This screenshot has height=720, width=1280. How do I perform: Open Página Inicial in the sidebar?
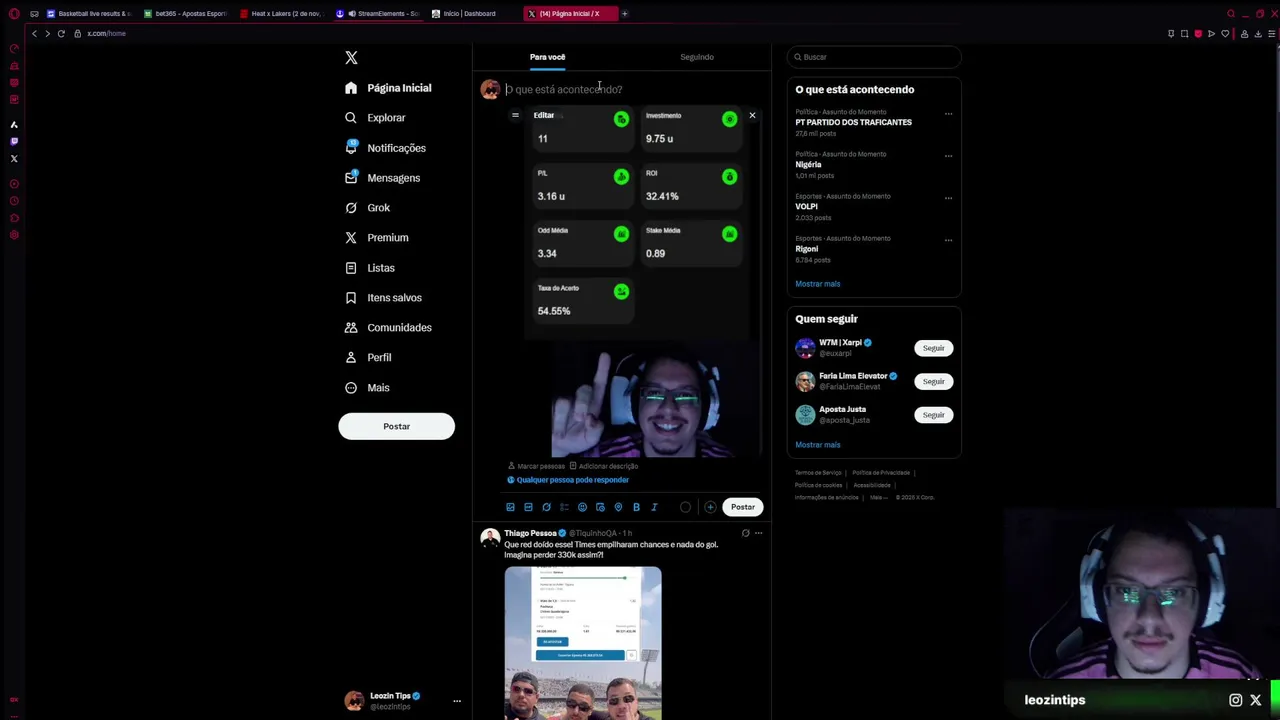pos(388,88)
